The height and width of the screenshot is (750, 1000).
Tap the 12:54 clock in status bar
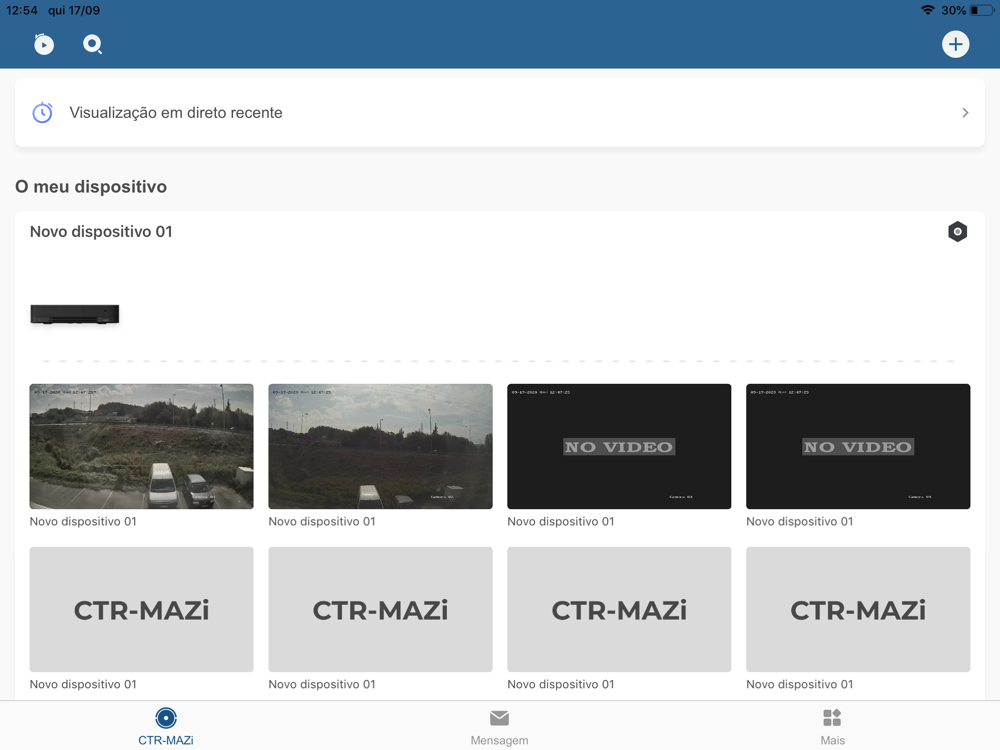click(22, 10)
